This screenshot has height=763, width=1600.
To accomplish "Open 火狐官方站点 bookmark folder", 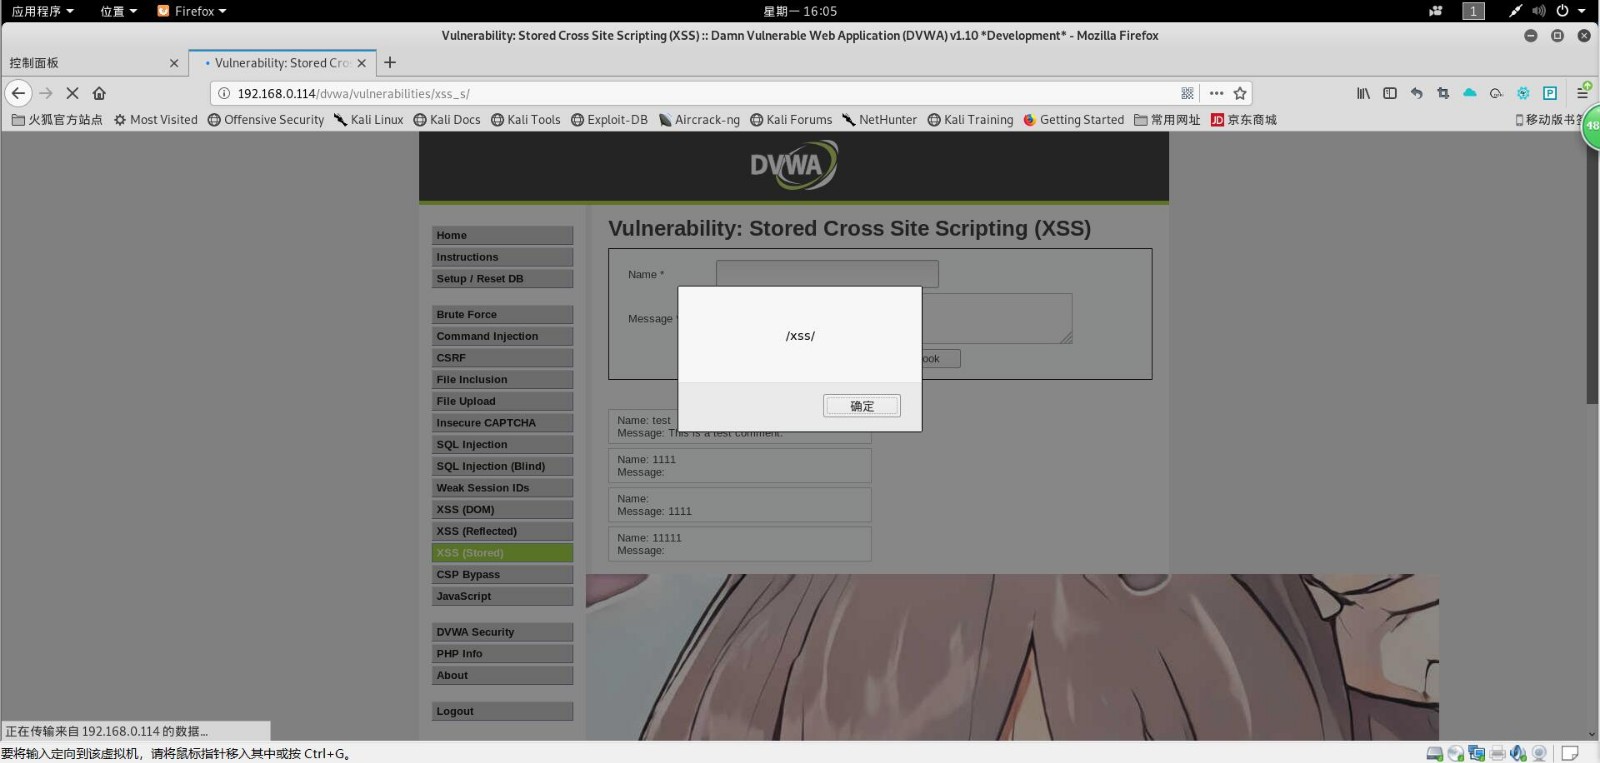I will pyautogui.click(x=57, y=119).
